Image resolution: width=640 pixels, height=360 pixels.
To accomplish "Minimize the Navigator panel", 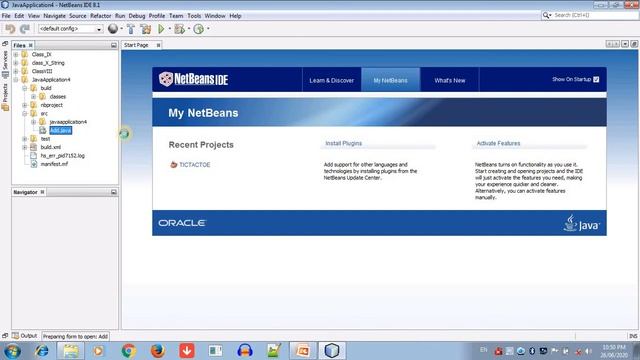I will click(x=114, y=192).
